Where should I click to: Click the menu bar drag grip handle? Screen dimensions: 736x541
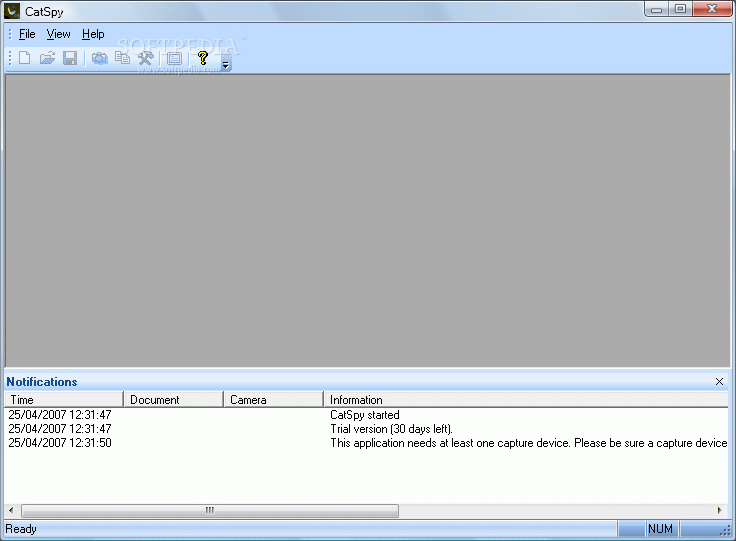coord(10,34)
